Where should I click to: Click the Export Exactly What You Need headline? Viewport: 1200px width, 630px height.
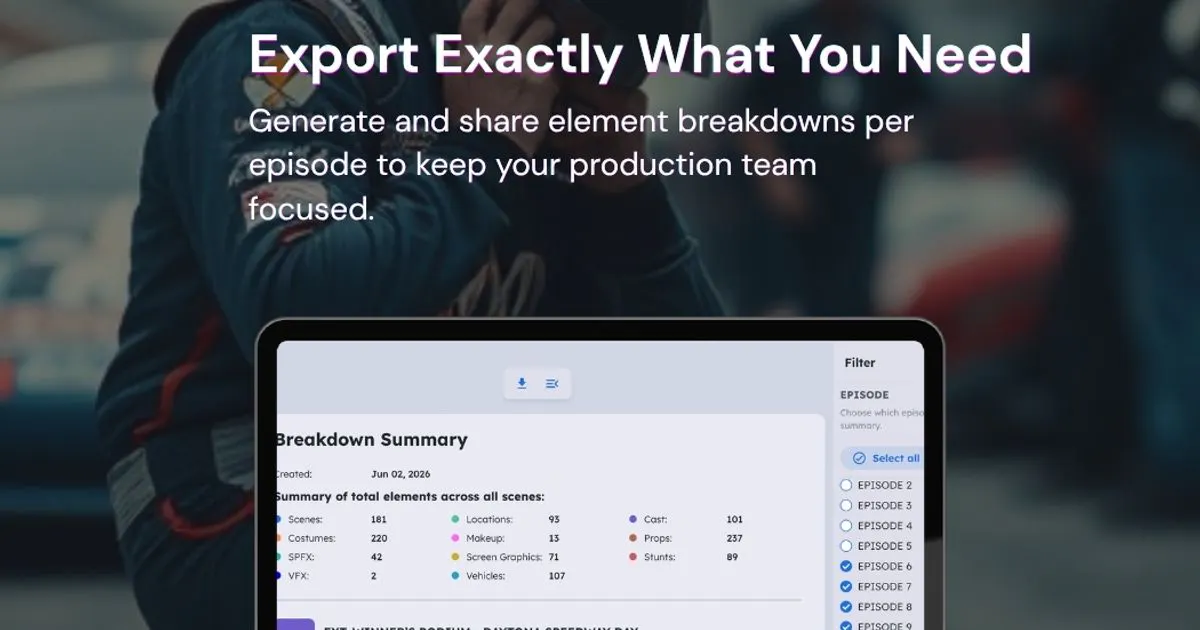pyautogui.click(x=640, y=54)
